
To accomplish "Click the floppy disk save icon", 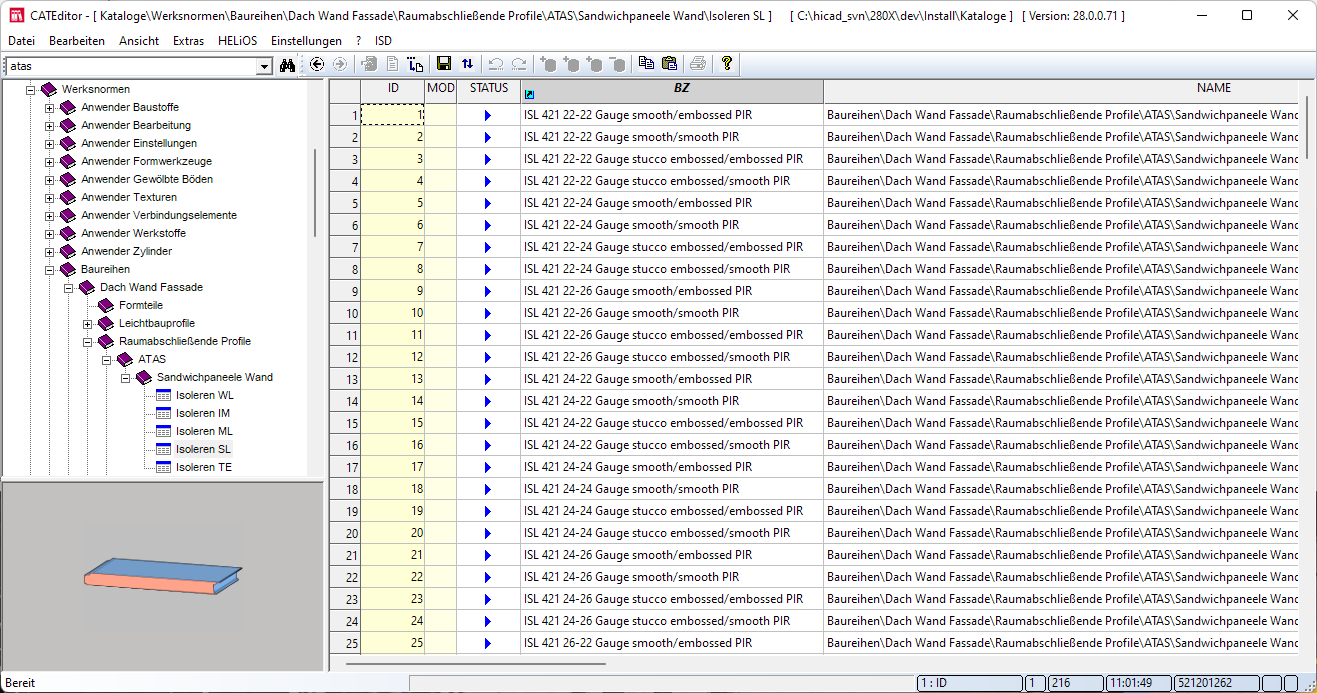I will click(x=444, y=64).
